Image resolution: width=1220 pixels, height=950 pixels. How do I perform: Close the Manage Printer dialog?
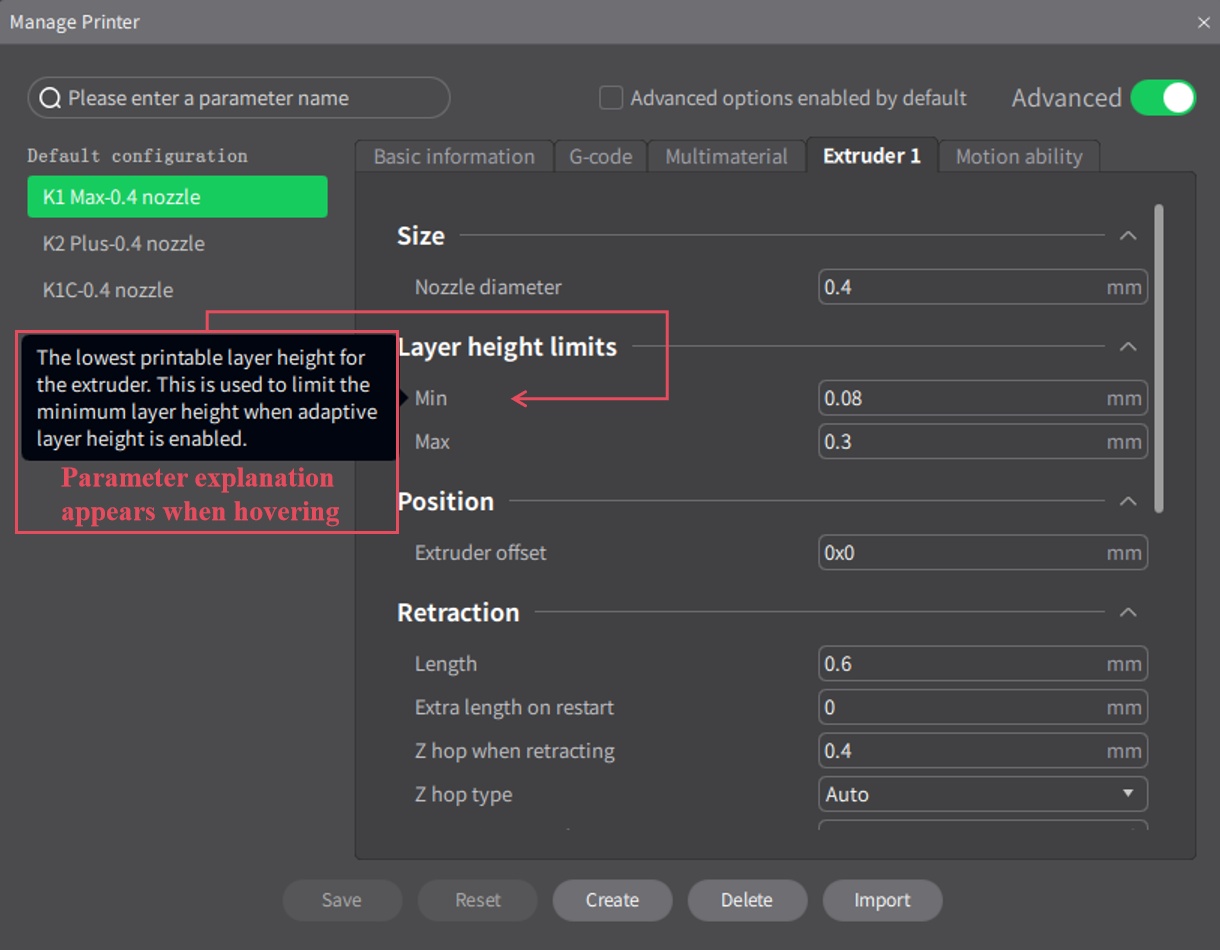pyautogui.click(x=1203, y=22)
